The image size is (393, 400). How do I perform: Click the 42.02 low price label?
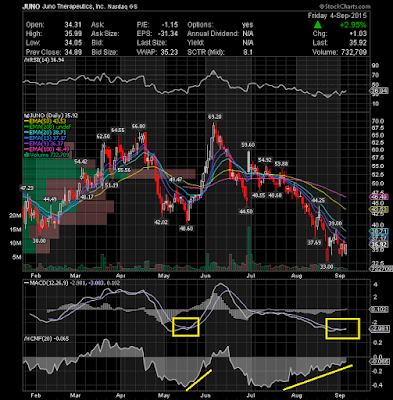coord(161,222)
